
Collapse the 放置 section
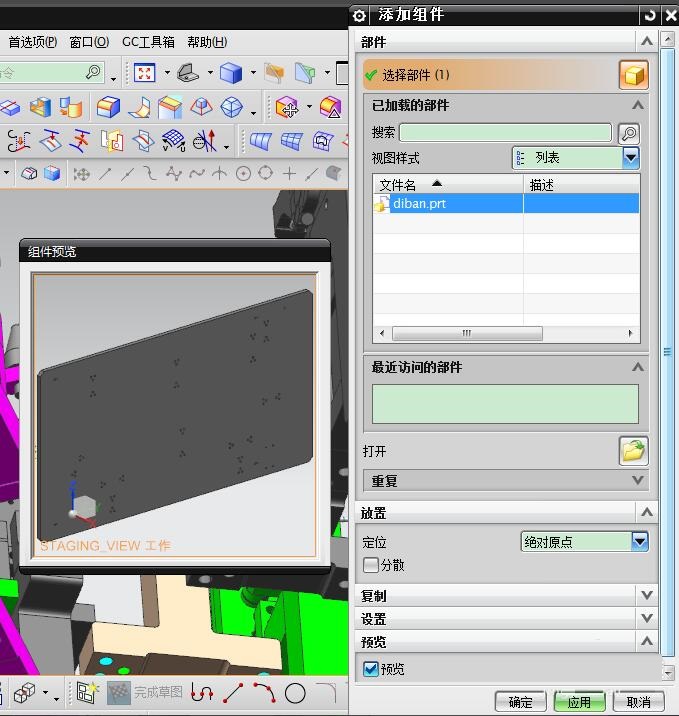pyautogui.click(x=646, y=512)
